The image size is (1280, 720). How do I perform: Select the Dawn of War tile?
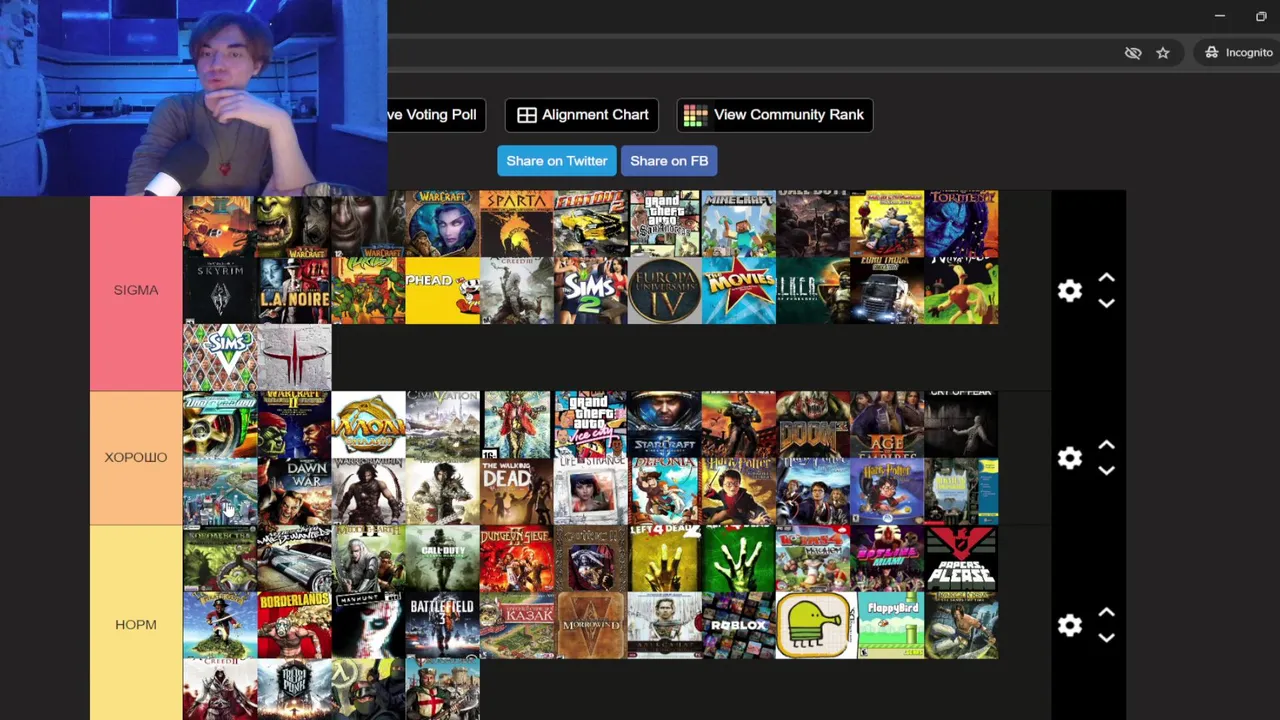point(294,491)
